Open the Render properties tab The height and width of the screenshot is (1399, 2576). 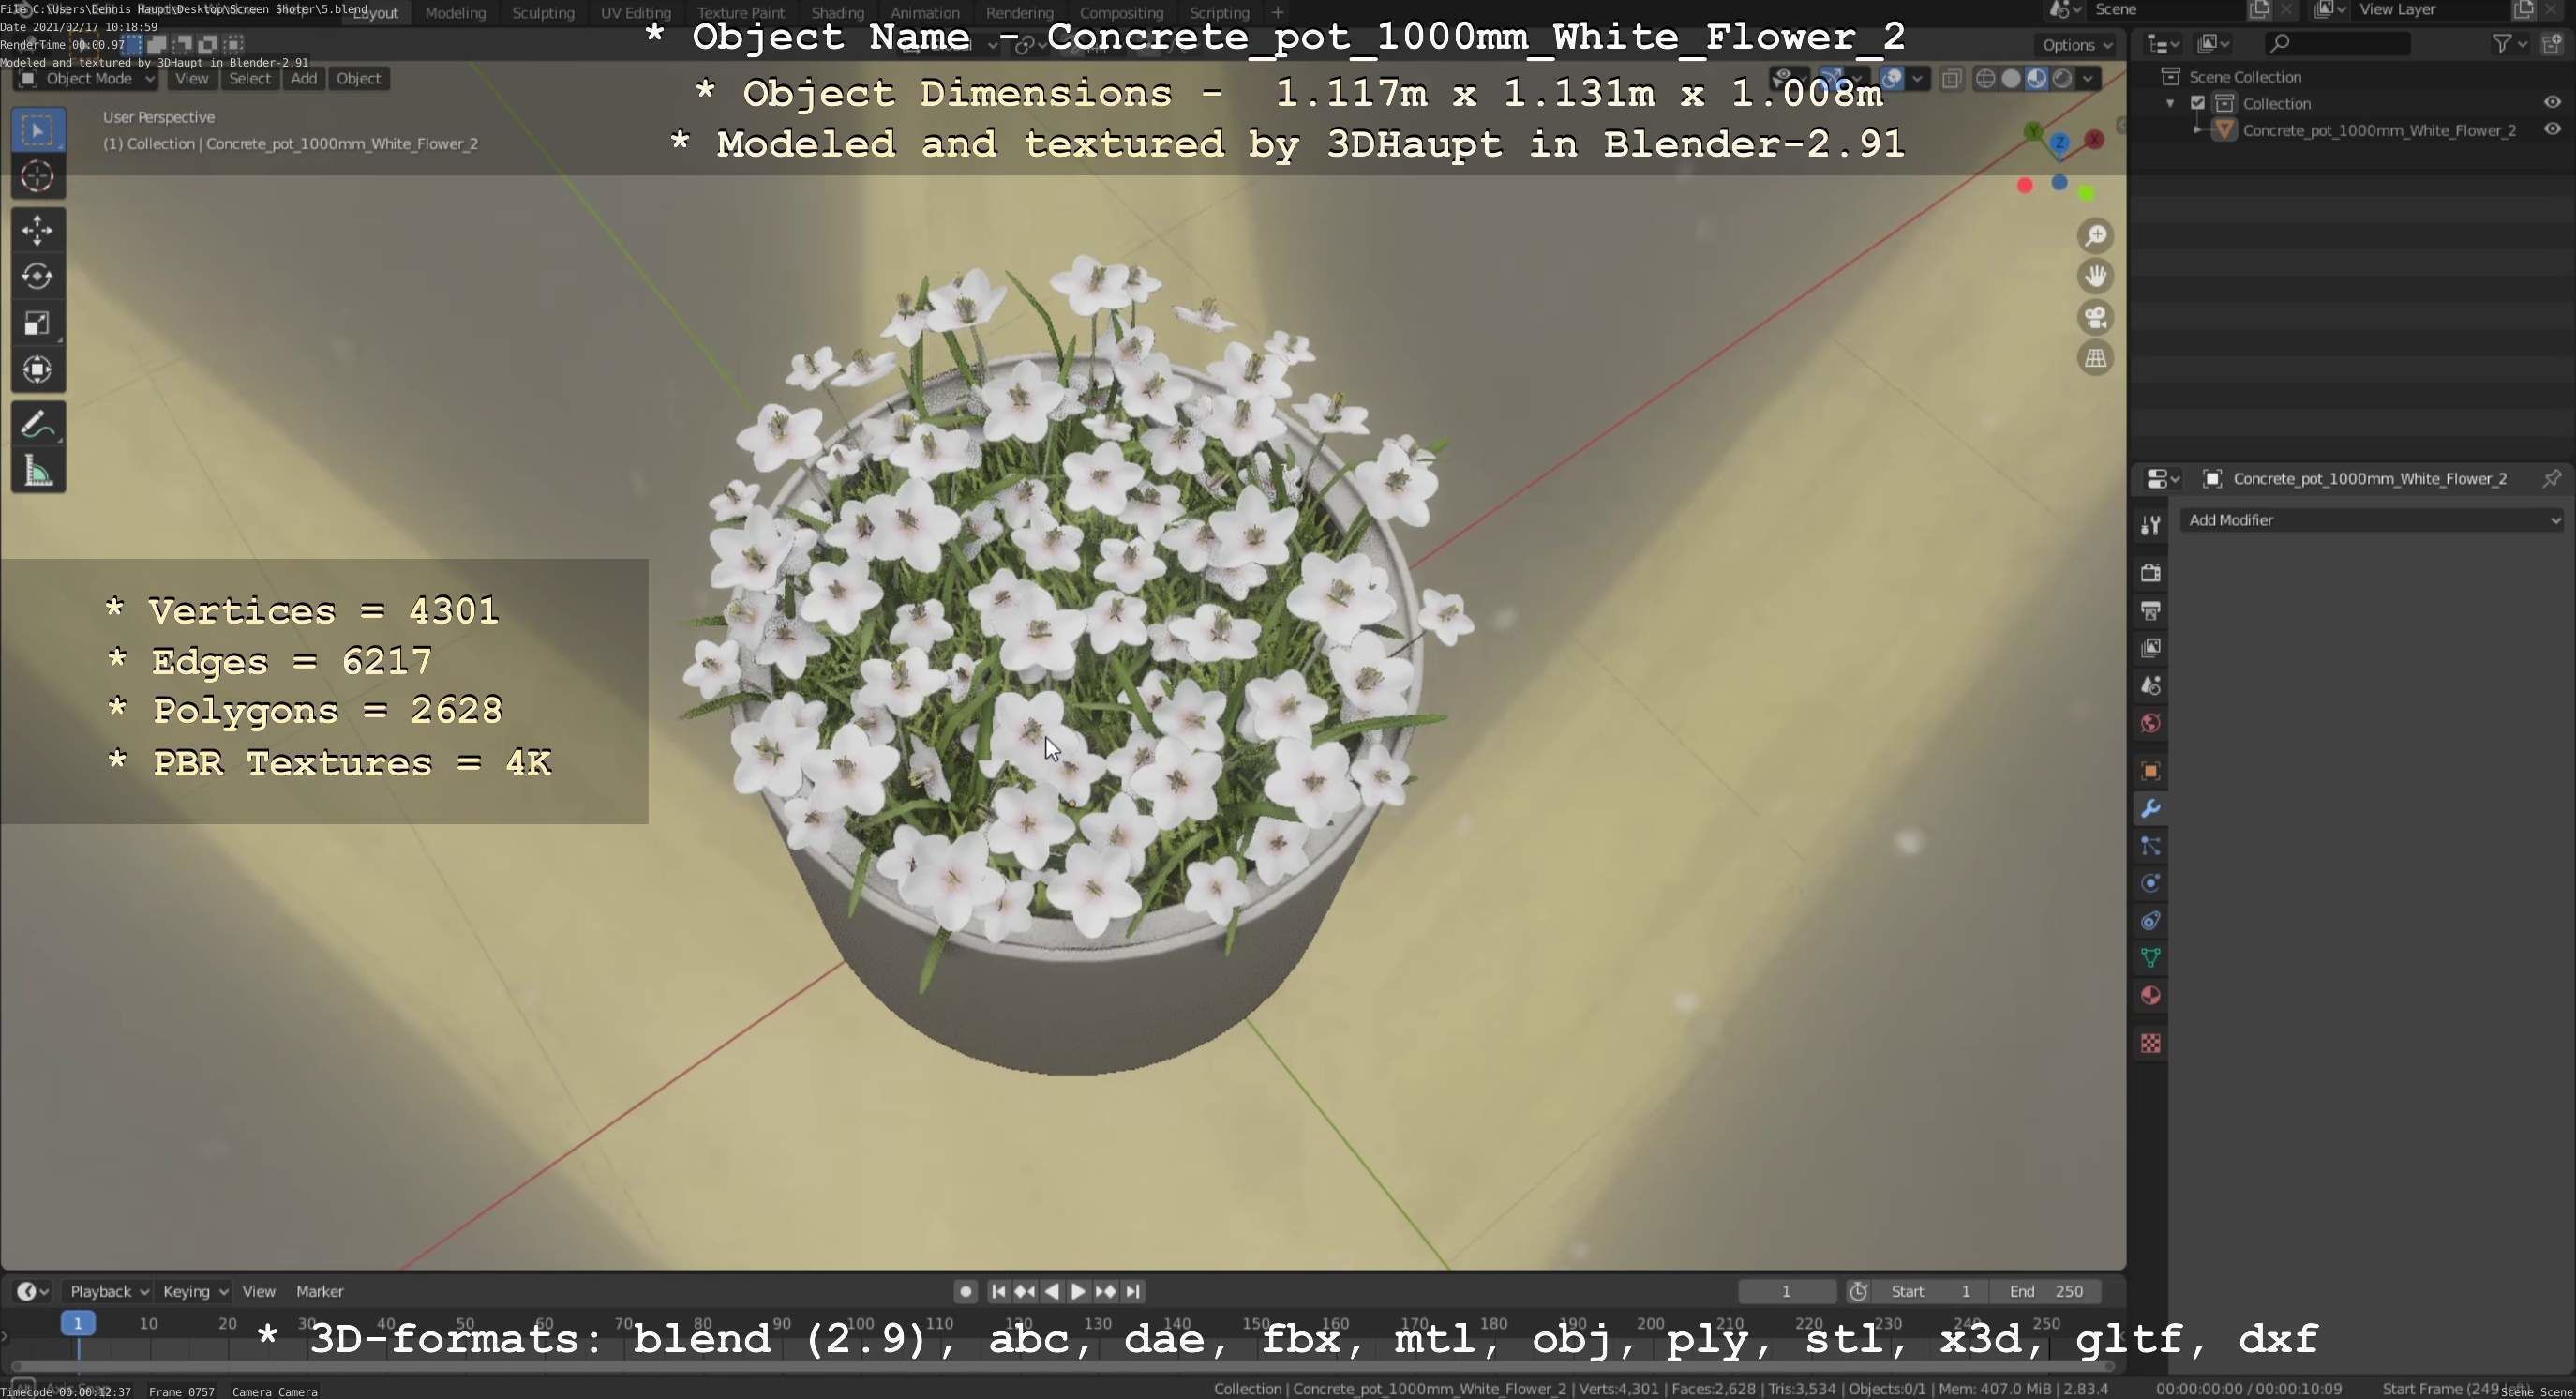click(x=2151, y=573)
